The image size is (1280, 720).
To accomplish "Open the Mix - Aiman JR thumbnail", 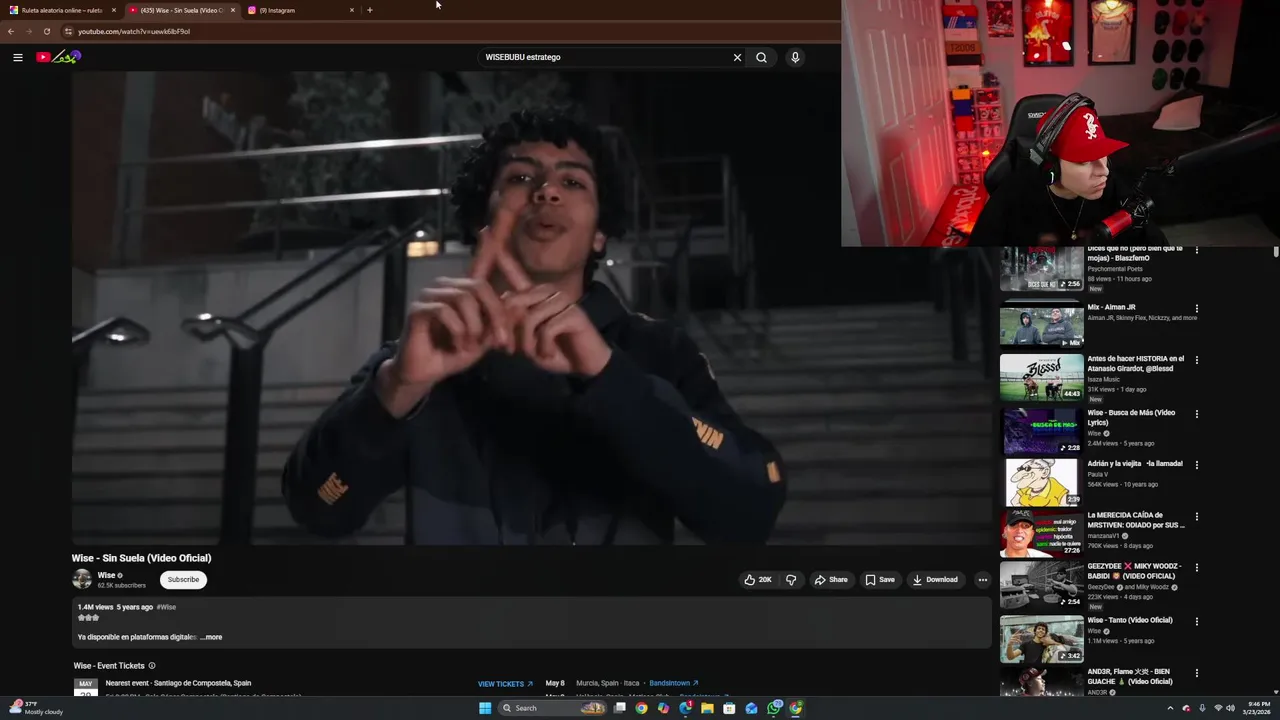I will [x=1041, y=324].
